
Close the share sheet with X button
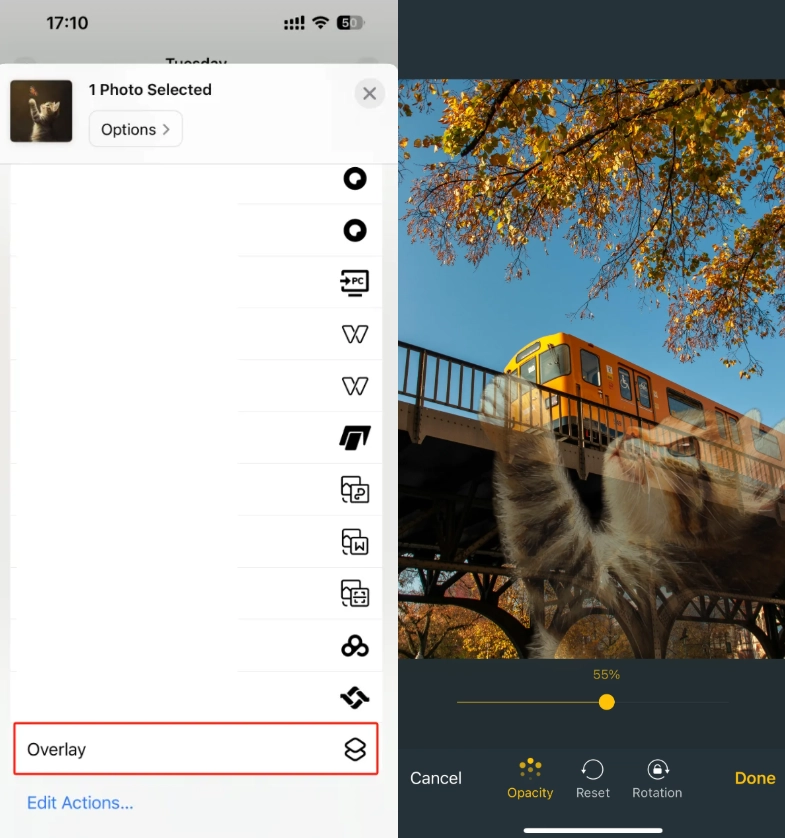tap(369, 94)
